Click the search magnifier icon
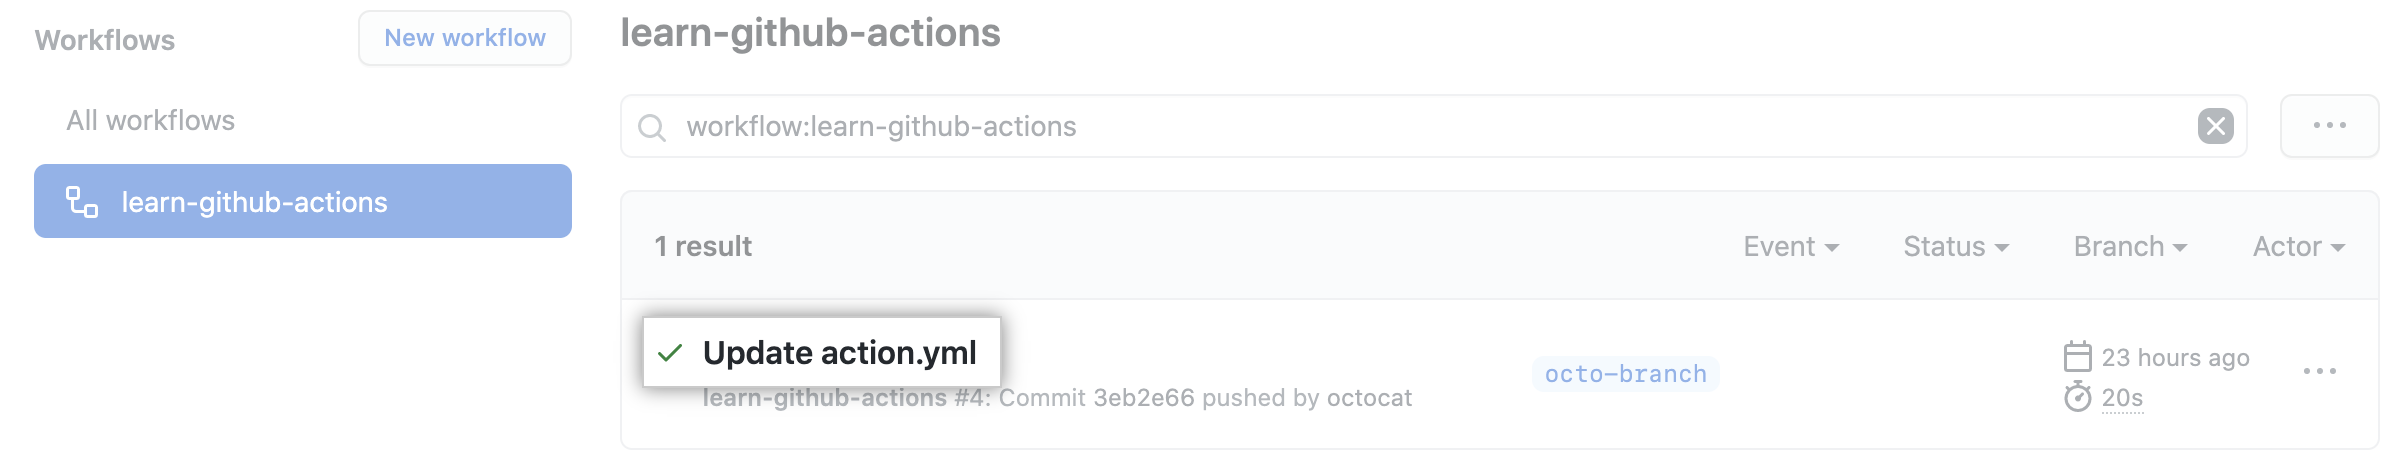This screenshot has height=464, width=2400. [x=652, y=127]
